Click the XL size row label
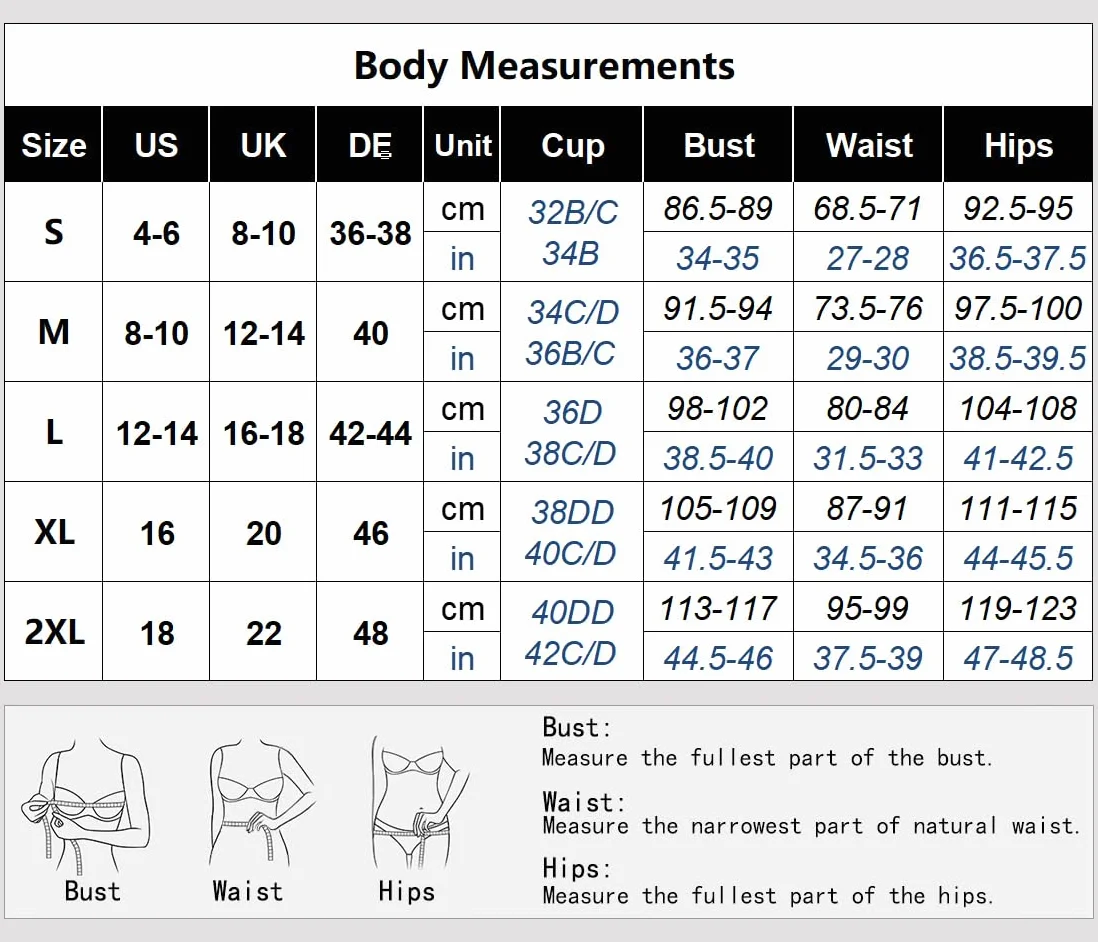This screenshot has height=942, width=1098. point(54,532)
